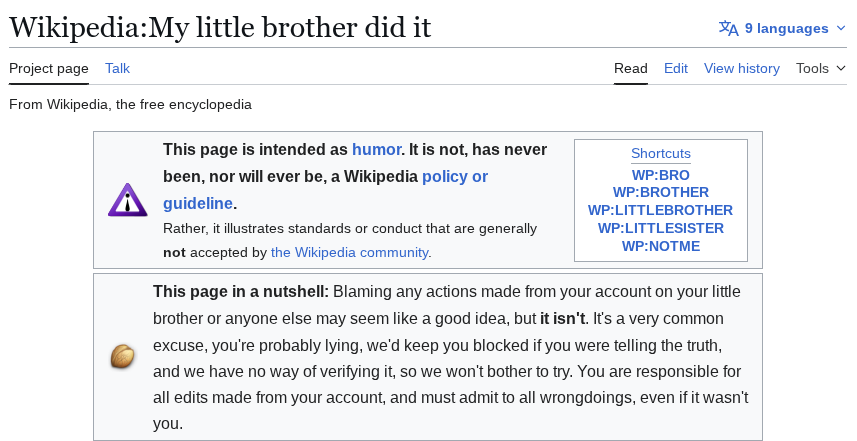Click the WP:BRO shortcut
The width and height of the screenshot is (857, 441).
[x=661, y=175]
